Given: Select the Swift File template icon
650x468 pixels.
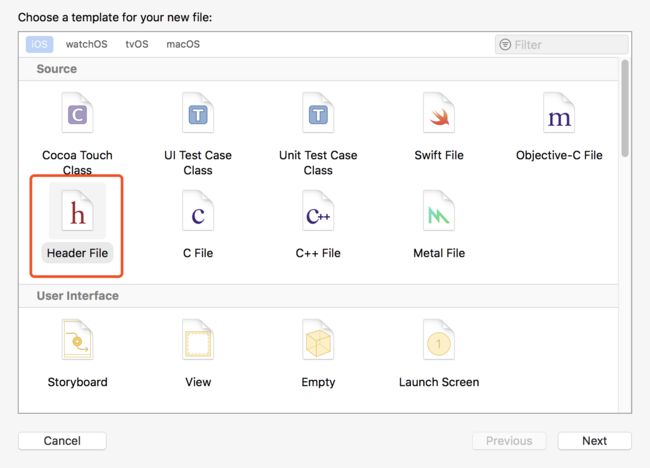Looking at the screenshot, I should (439, 113).
